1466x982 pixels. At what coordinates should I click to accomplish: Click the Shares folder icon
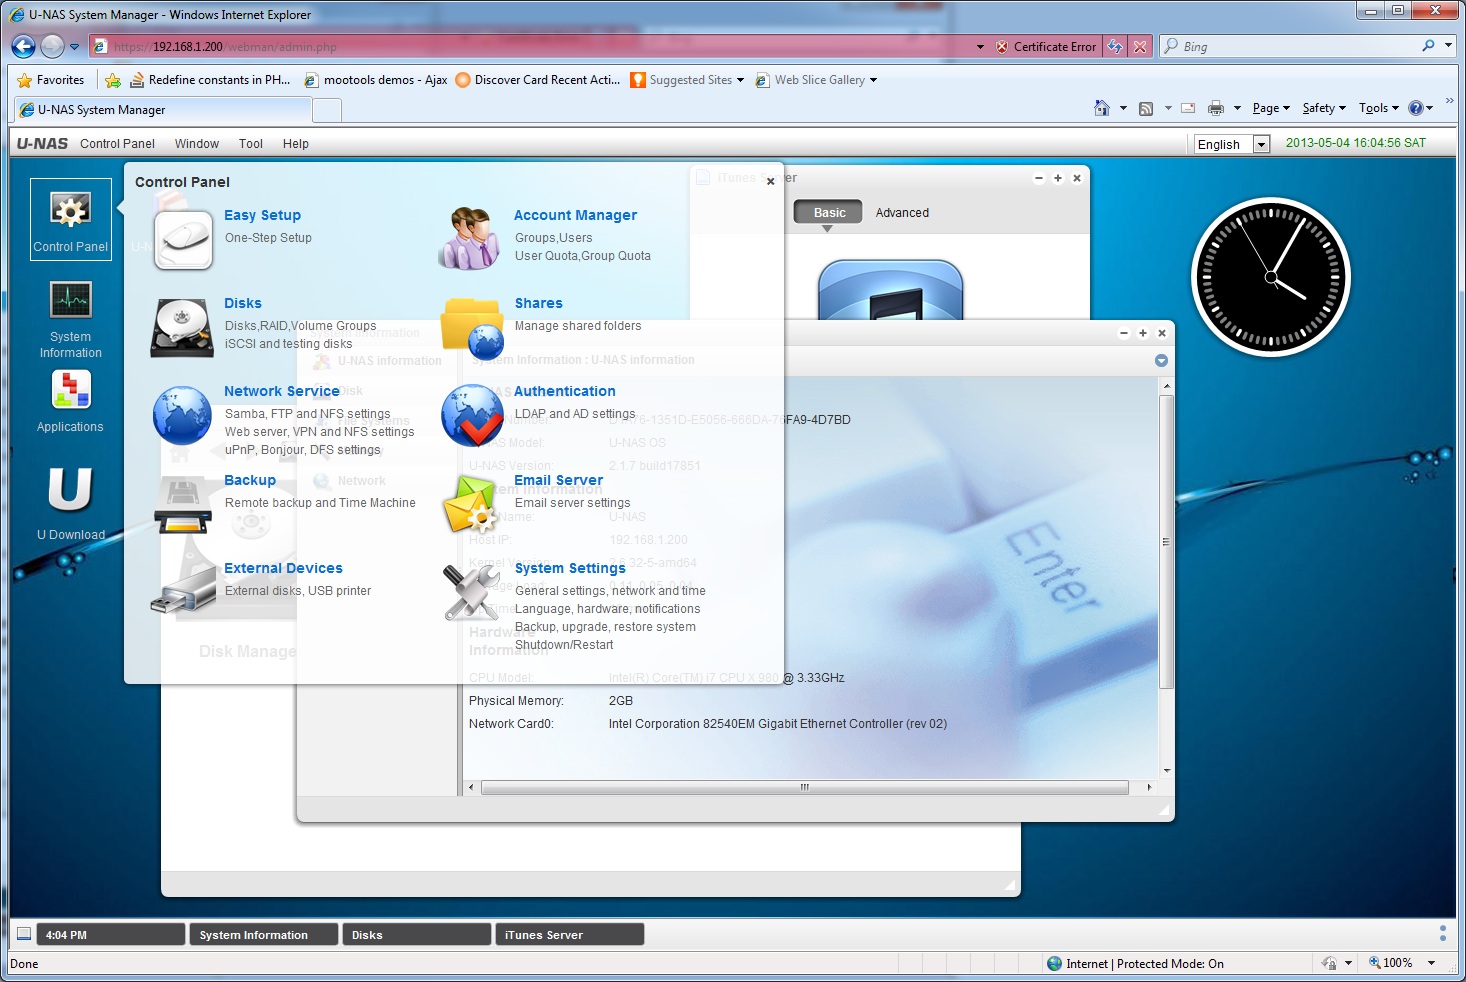point(472,328)
